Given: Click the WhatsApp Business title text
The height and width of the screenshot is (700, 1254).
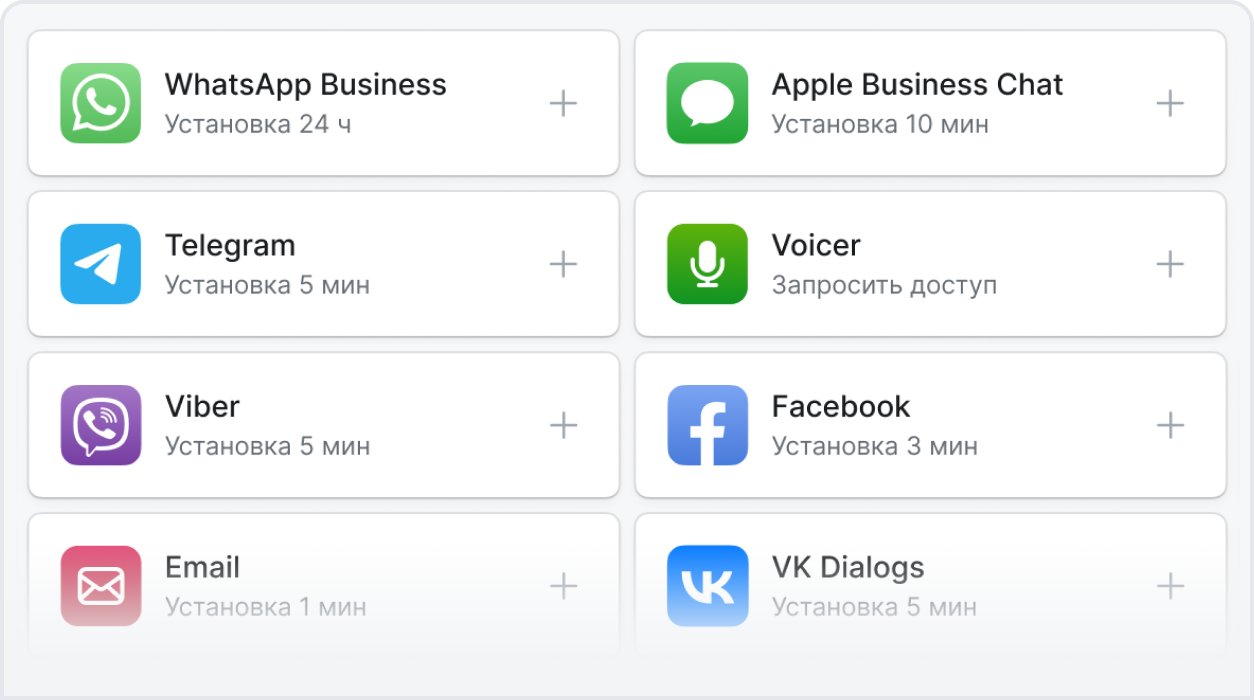Looking at the screenshot, I should point(305,85).
